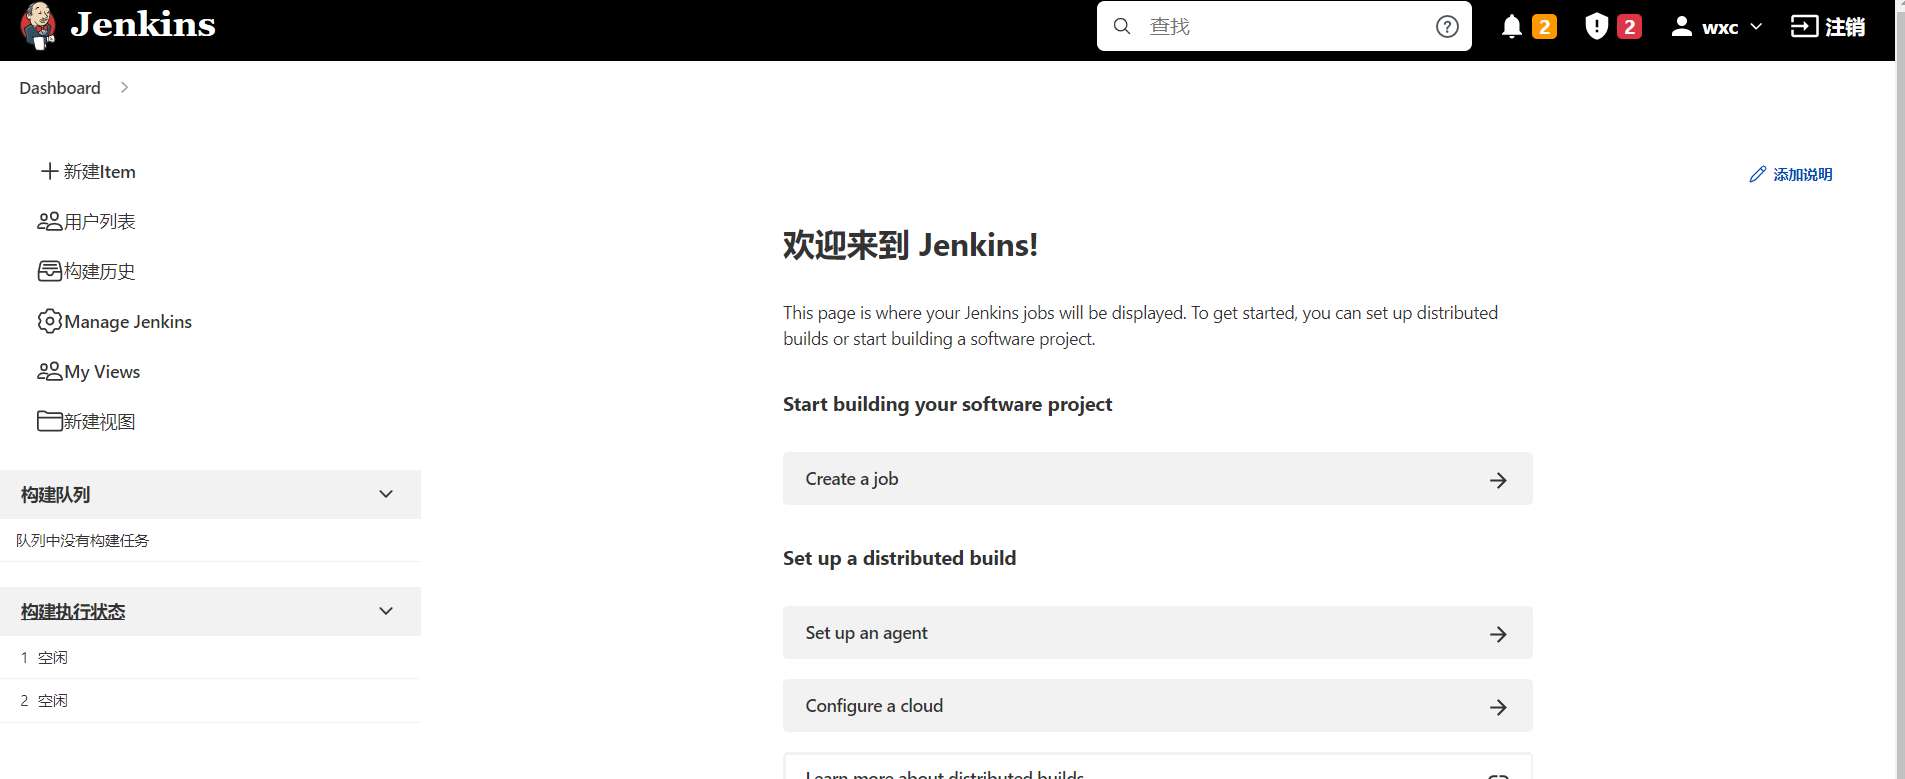The image size is (1905, 779).
Task: Create a new item via 新建Item
Action: click(100, 172)
